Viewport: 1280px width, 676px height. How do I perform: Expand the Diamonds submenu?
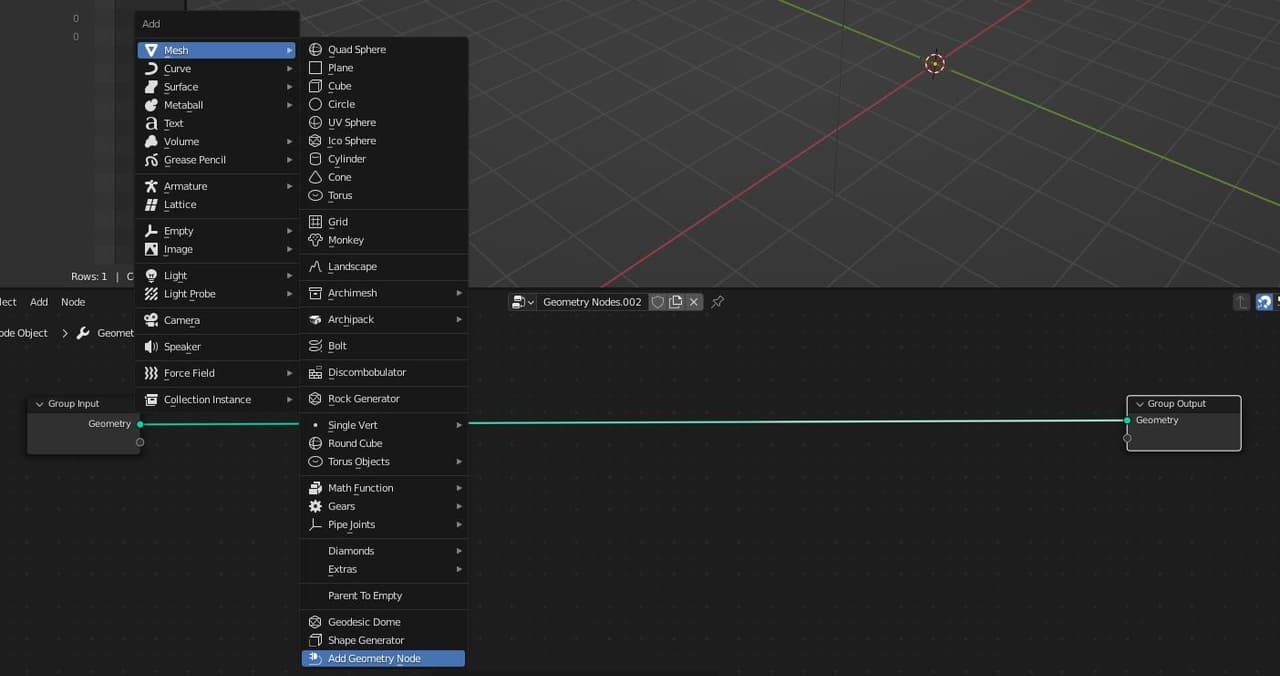(x=383, y=551)
